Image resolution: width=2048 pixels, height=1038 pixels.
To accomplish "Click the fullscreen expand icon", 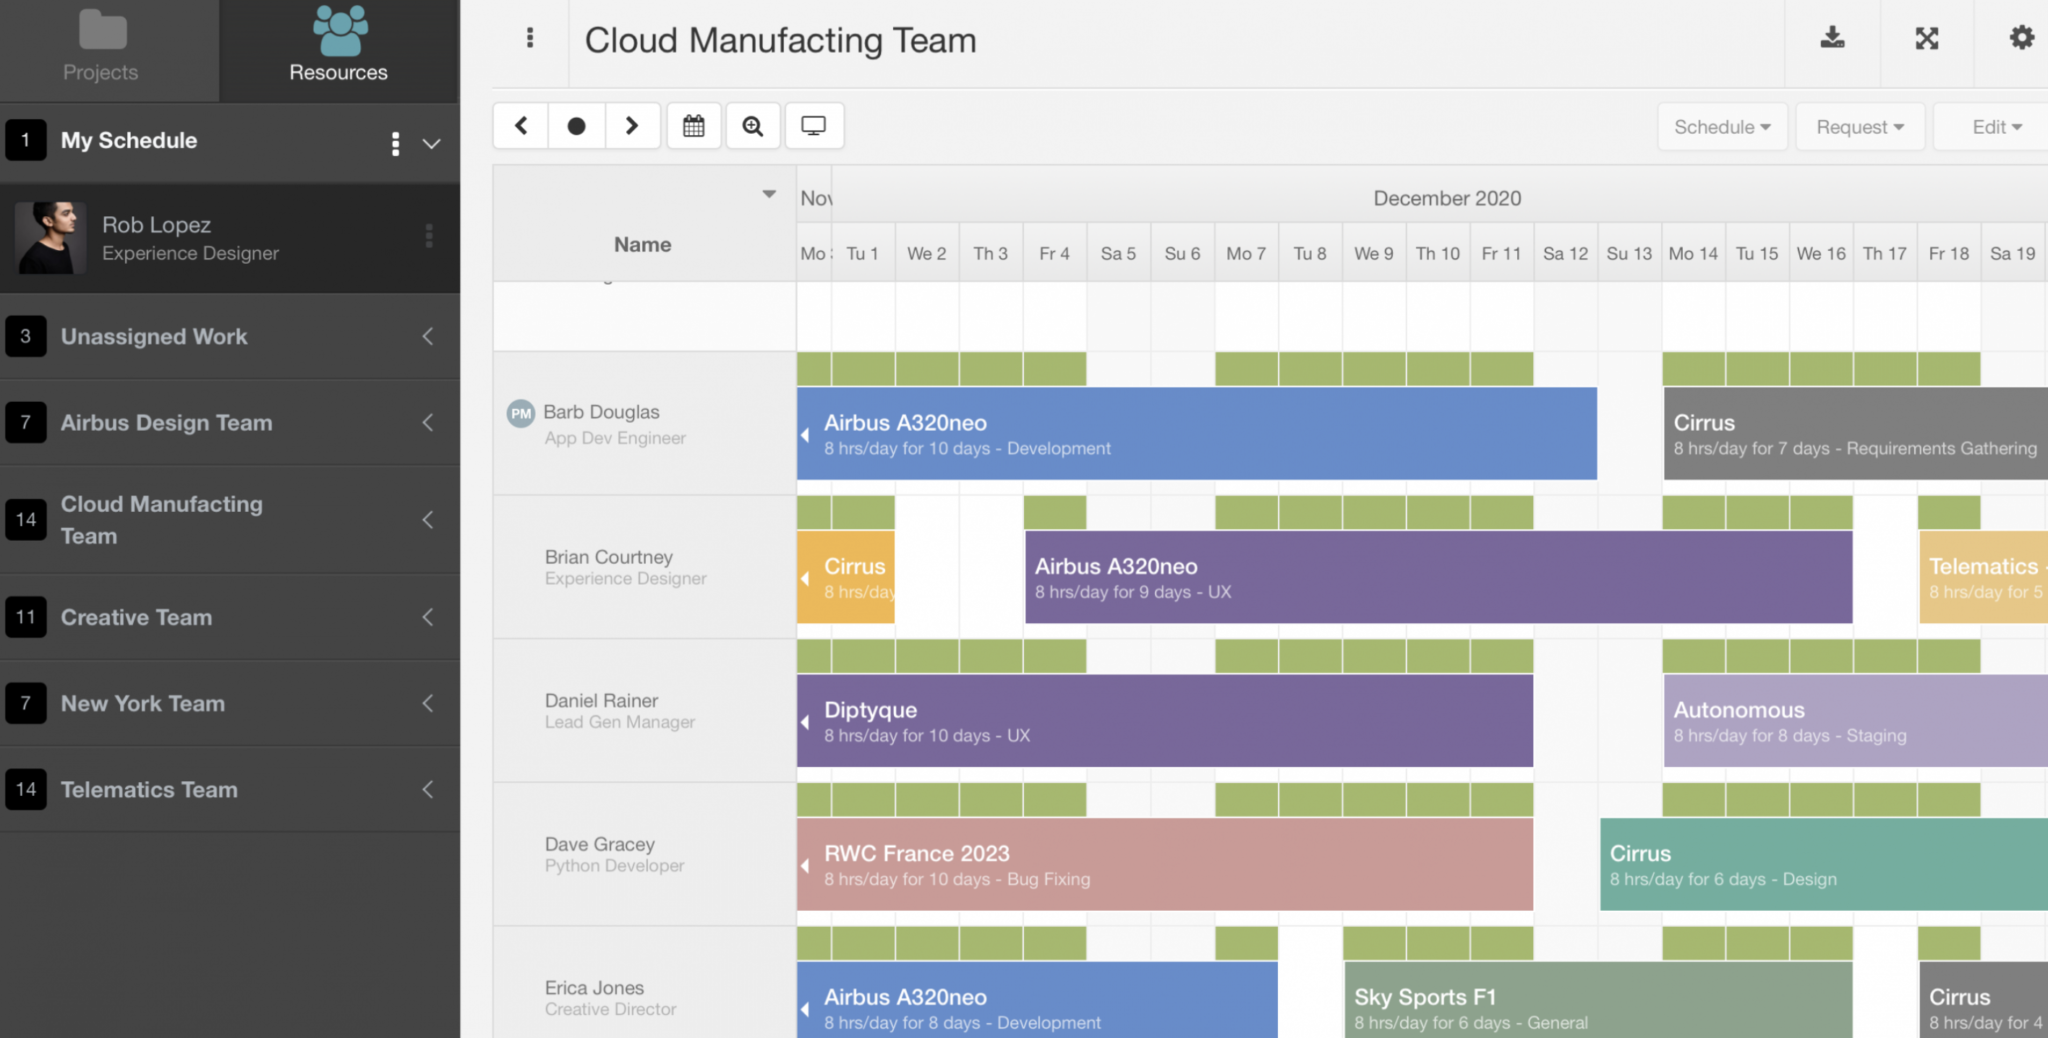I will 1927,38.
